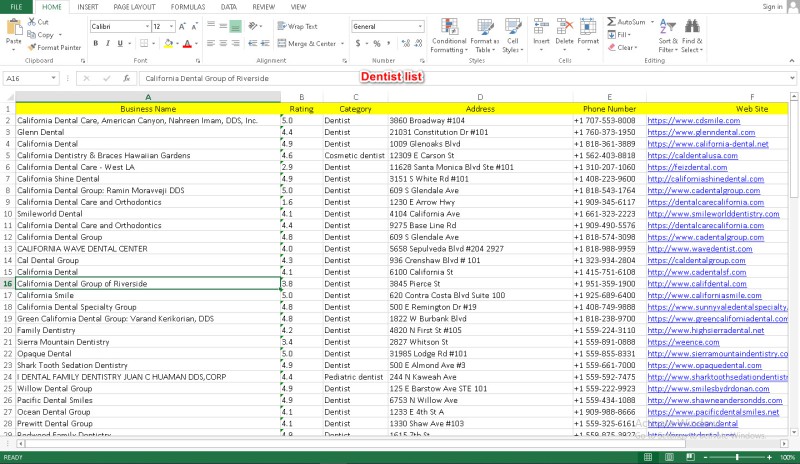Click the Increase Indent icon
Viewport: 800px width, 464px height.
pos(265,43)
